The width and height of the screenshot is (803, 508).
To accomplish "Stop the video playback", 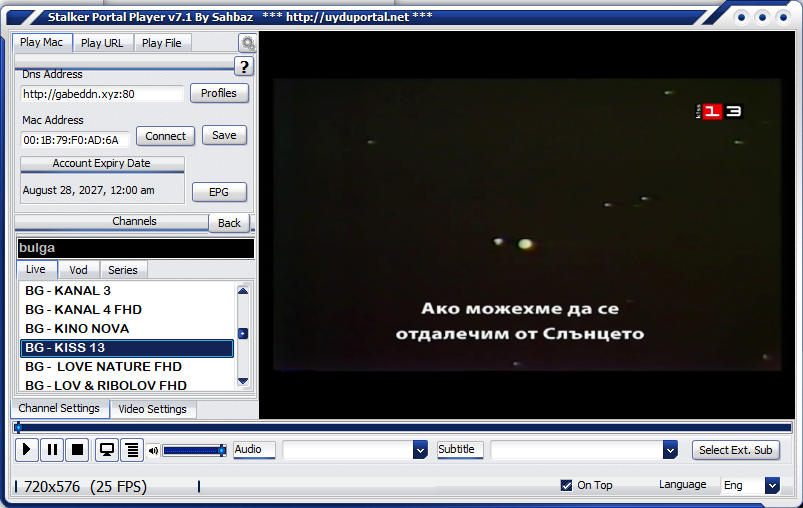I will click(x=77, y=450).
